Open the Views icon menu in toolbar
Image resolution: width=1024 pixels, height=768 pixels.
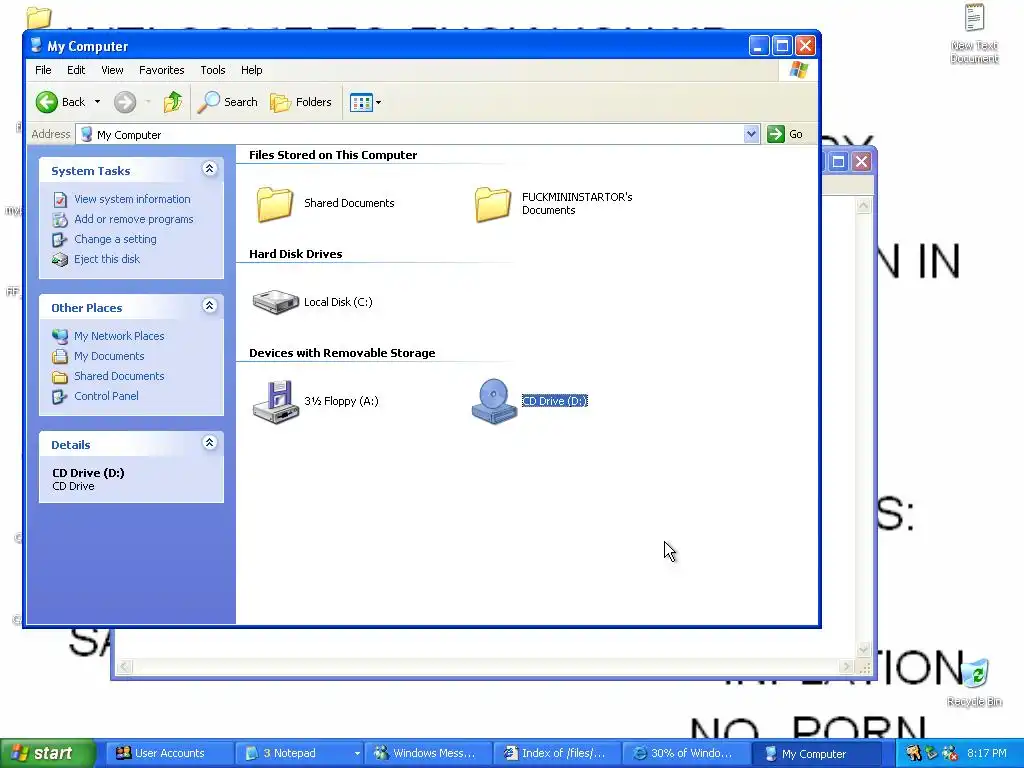pos(360,102)
